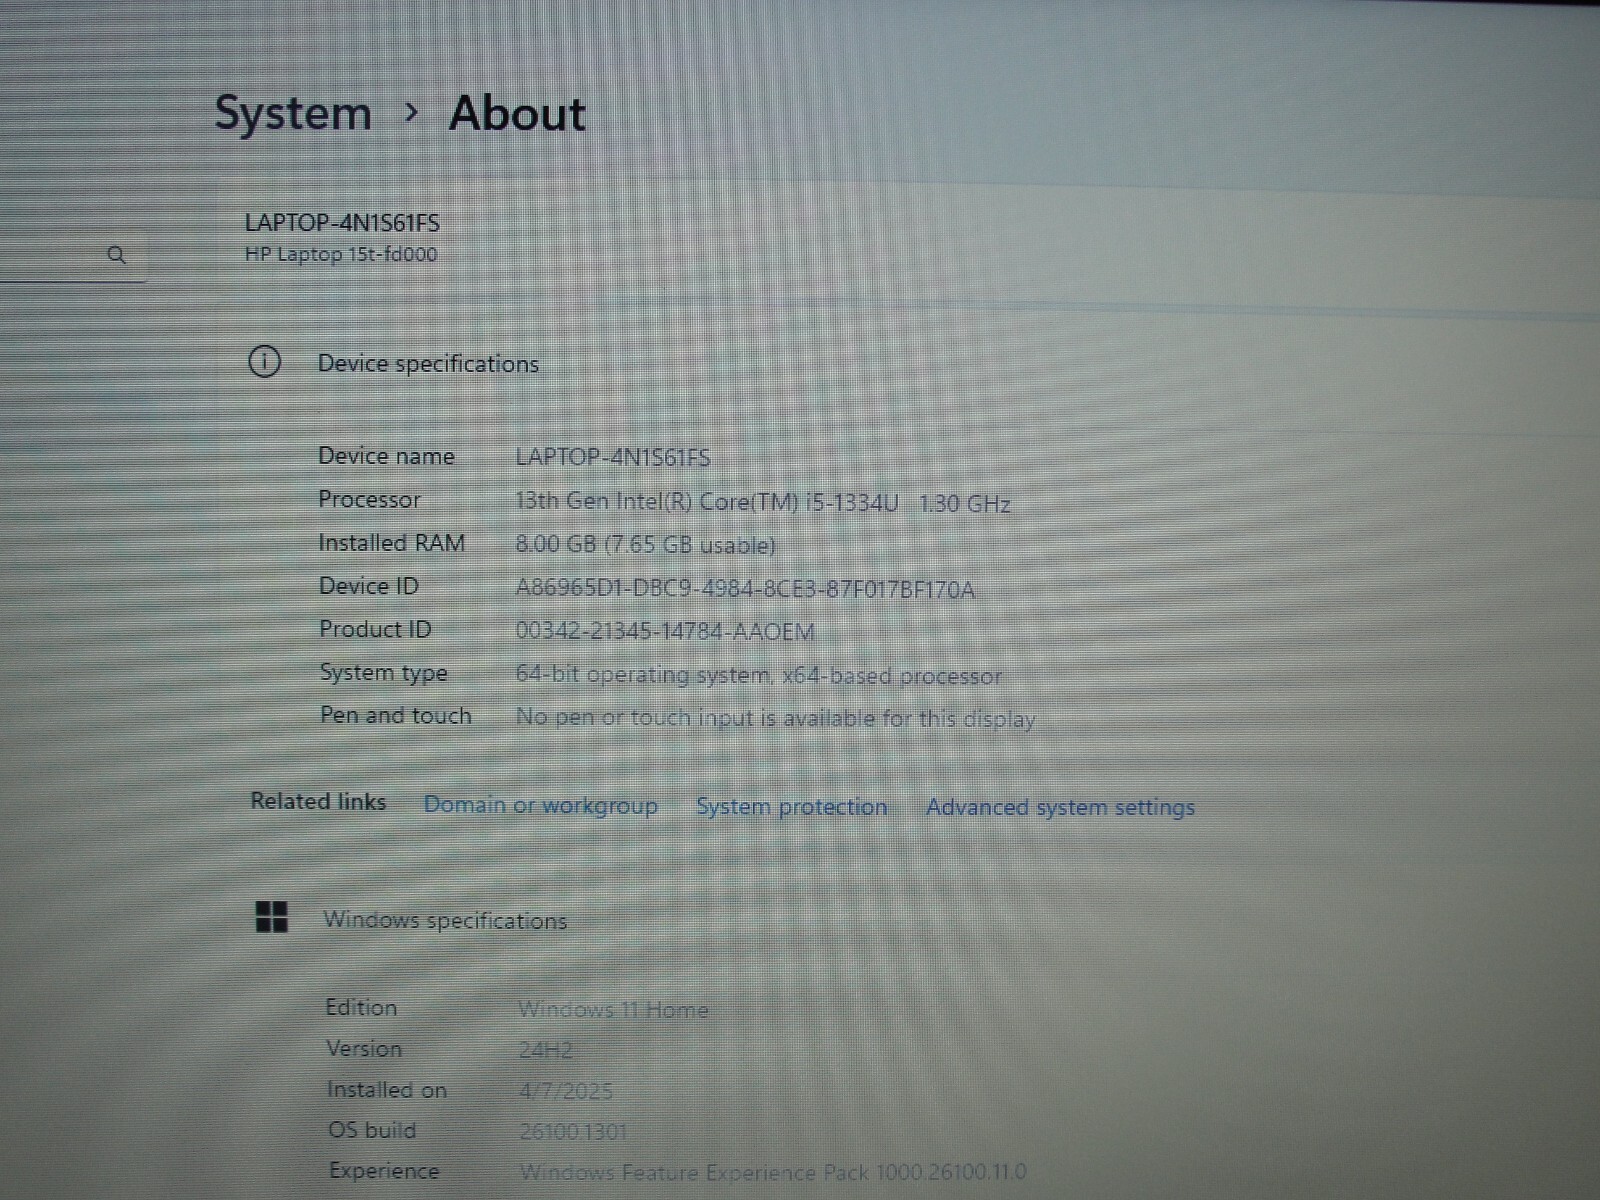Click the About breadcrumb heading
This screenshot has width=1600, height=1200.
(517, 114)
